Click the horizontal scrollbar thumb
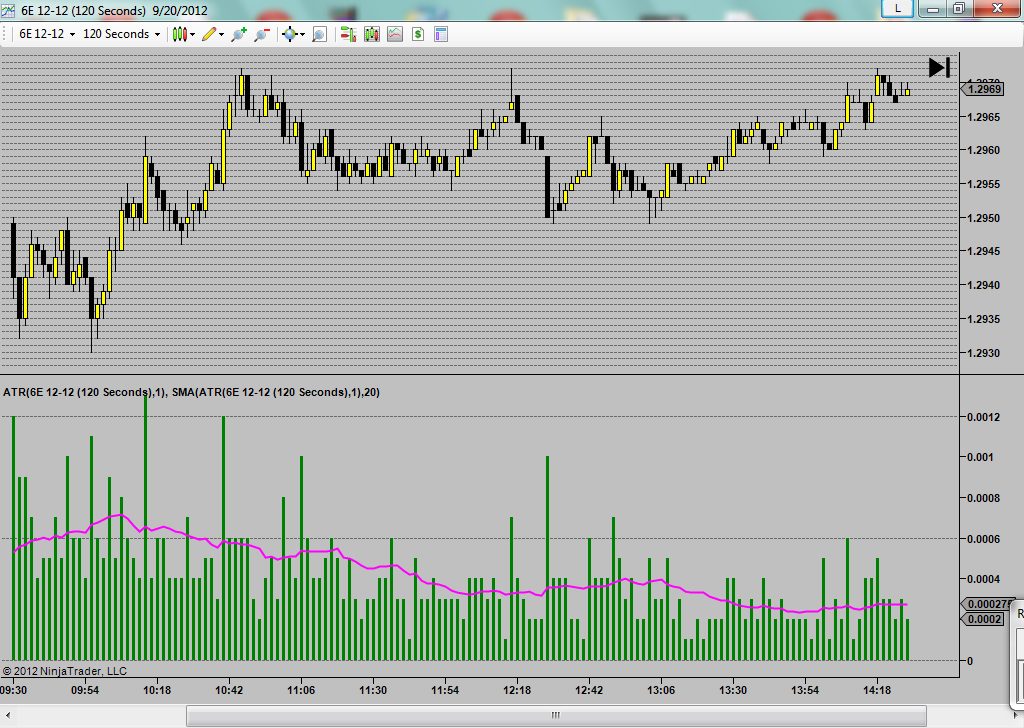 556,716
